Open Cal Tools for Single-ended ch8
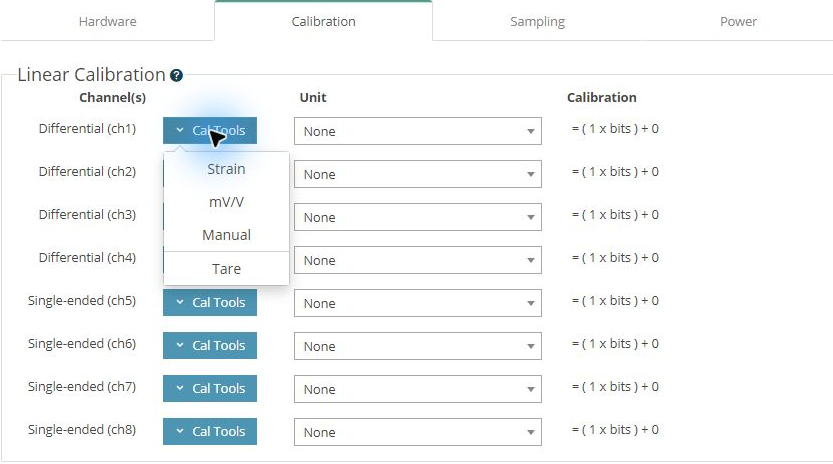Image resolution: width=833 pixels, height=464 pixels. click(210, 432)
